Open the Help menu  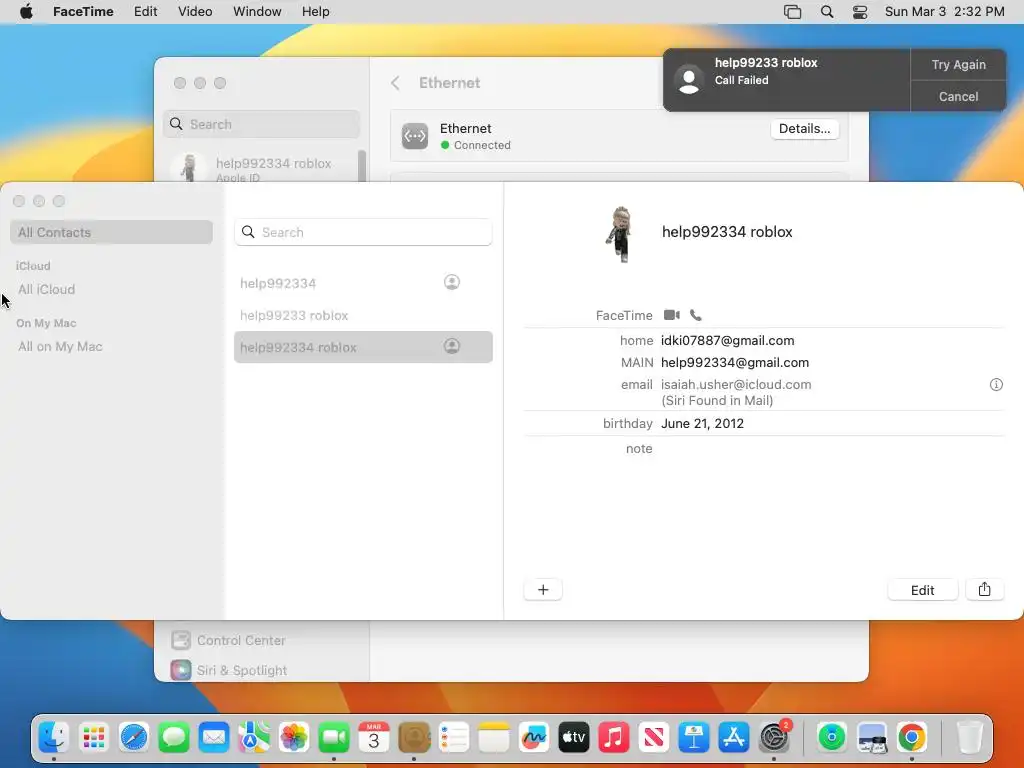315,12
